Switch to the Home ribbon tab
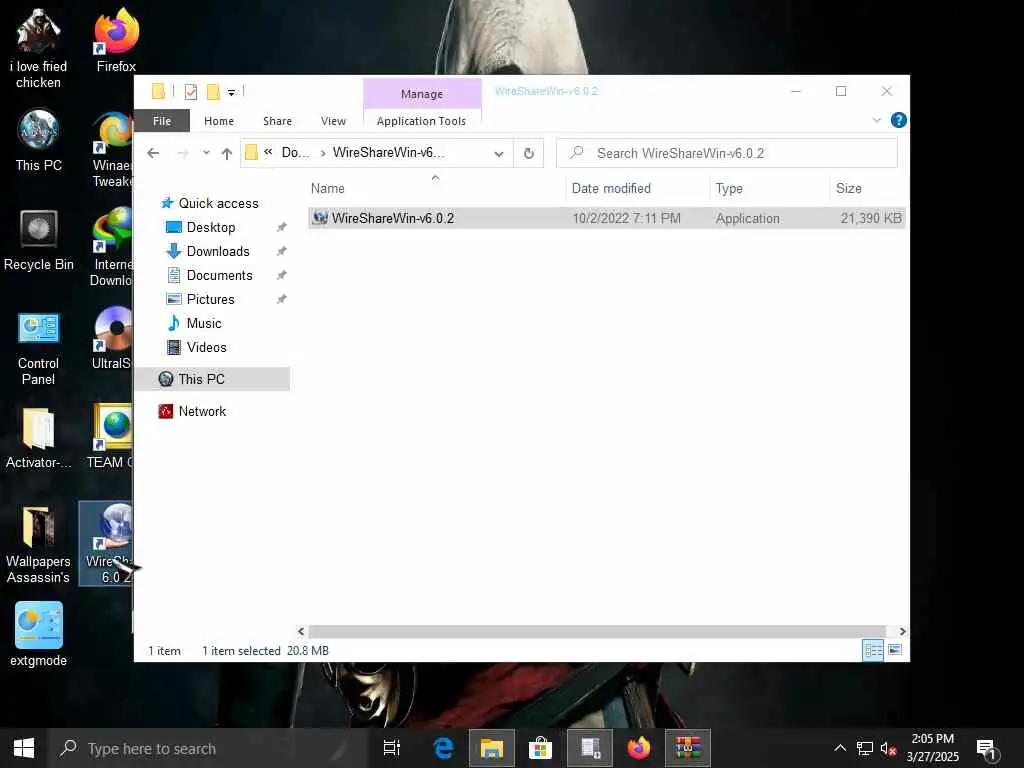 click(219, 121)
